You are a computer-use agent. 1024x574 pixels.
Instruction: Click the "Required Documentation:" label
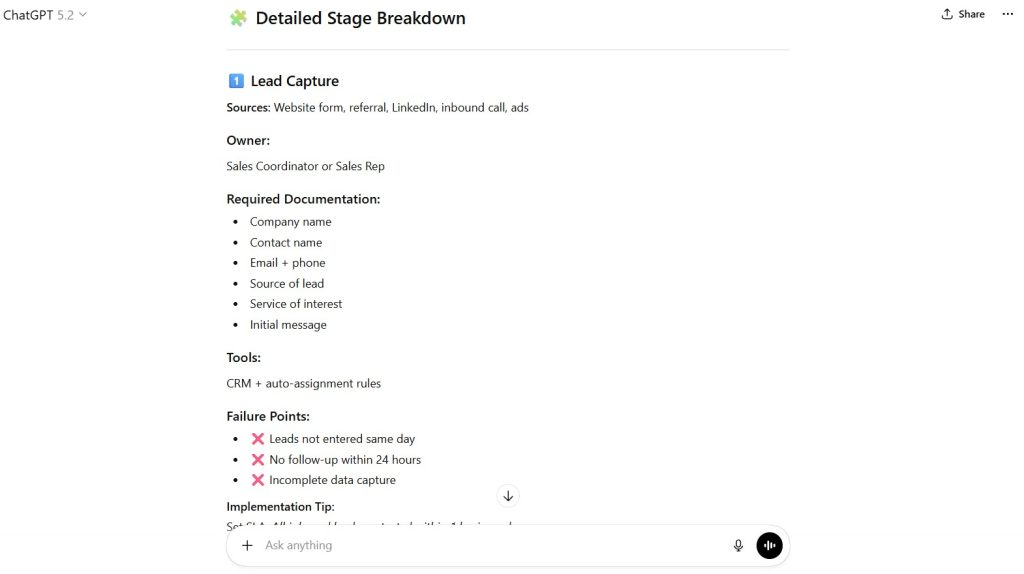click(303, 199)
